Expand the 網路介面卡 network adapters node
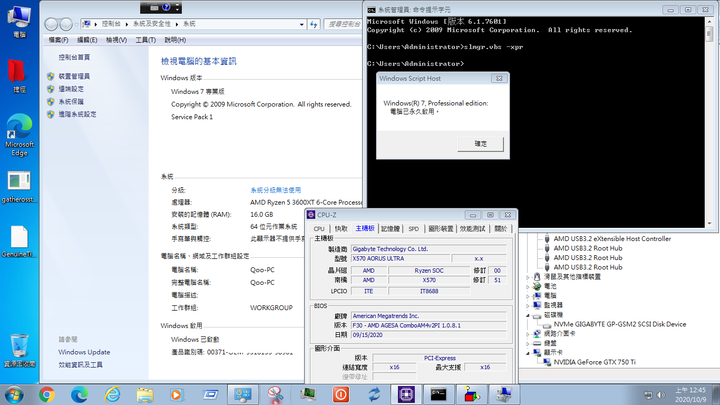The height and width of the screenshot is (405, 720). (x=528, y=334)
